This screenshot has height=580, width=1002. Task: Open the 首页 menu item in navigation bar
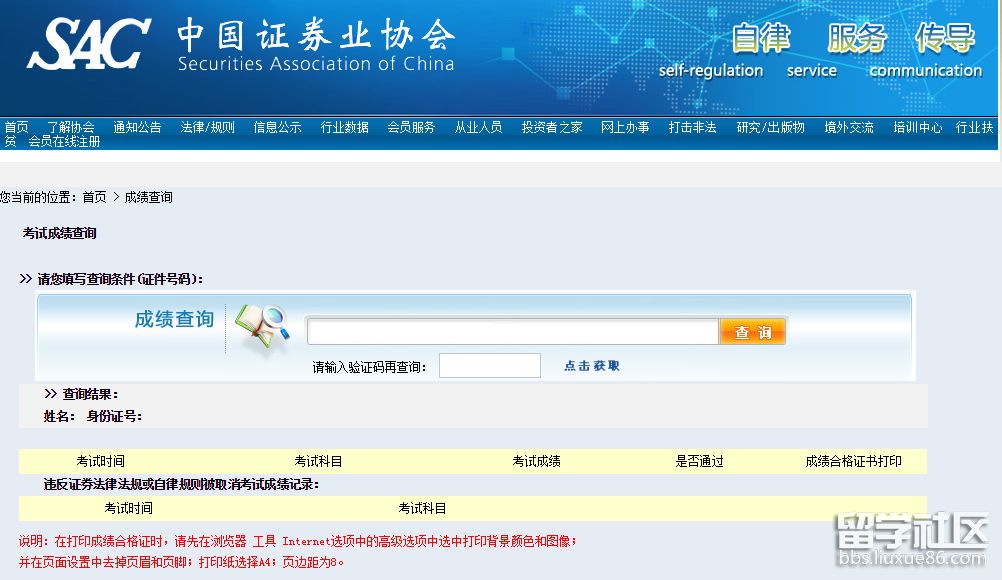pyautogui.click(x=16, y=127)
